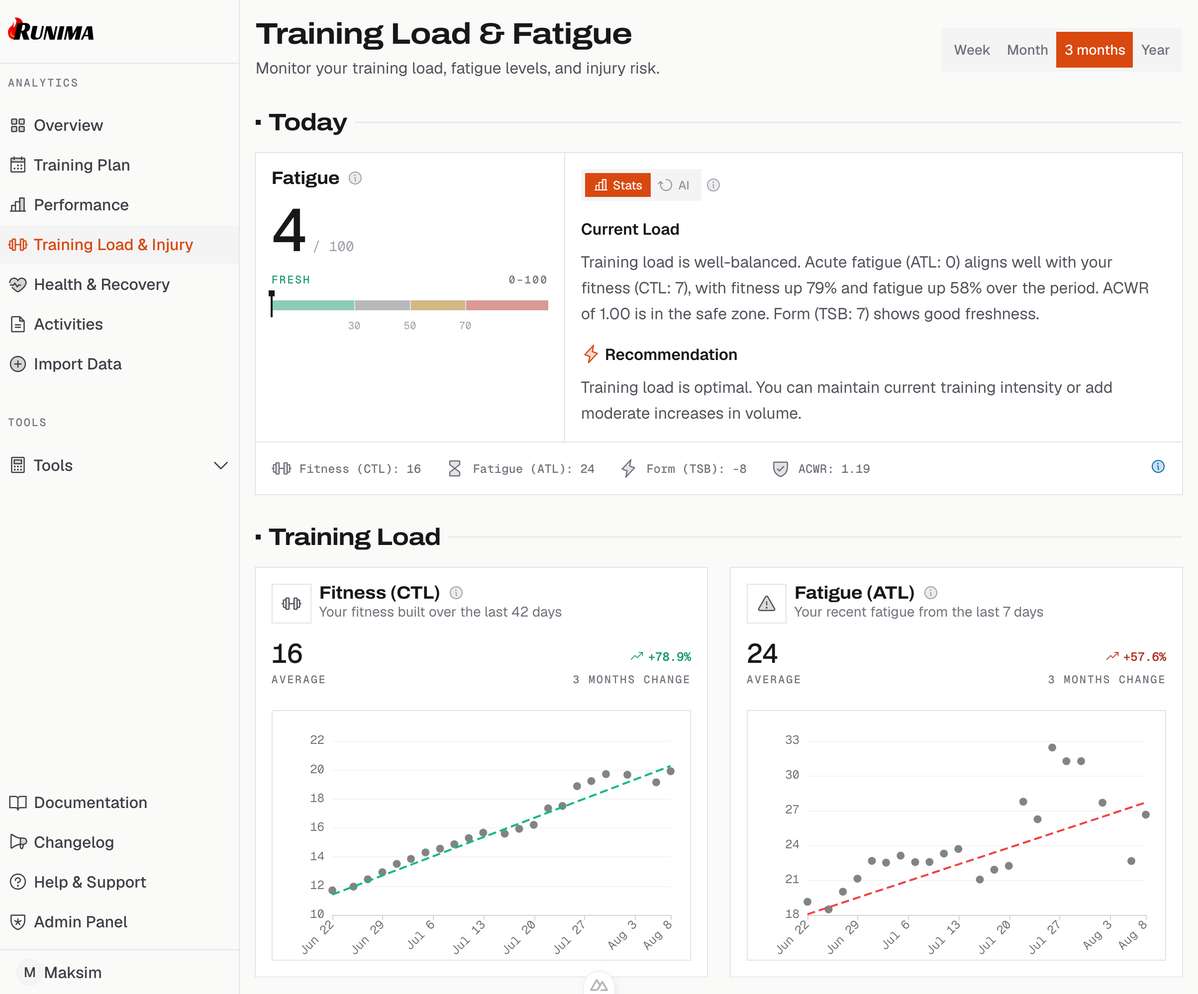This screenshot has height=994, width=1198.
Task: Switch time range to Week
Action: (971, 50)
